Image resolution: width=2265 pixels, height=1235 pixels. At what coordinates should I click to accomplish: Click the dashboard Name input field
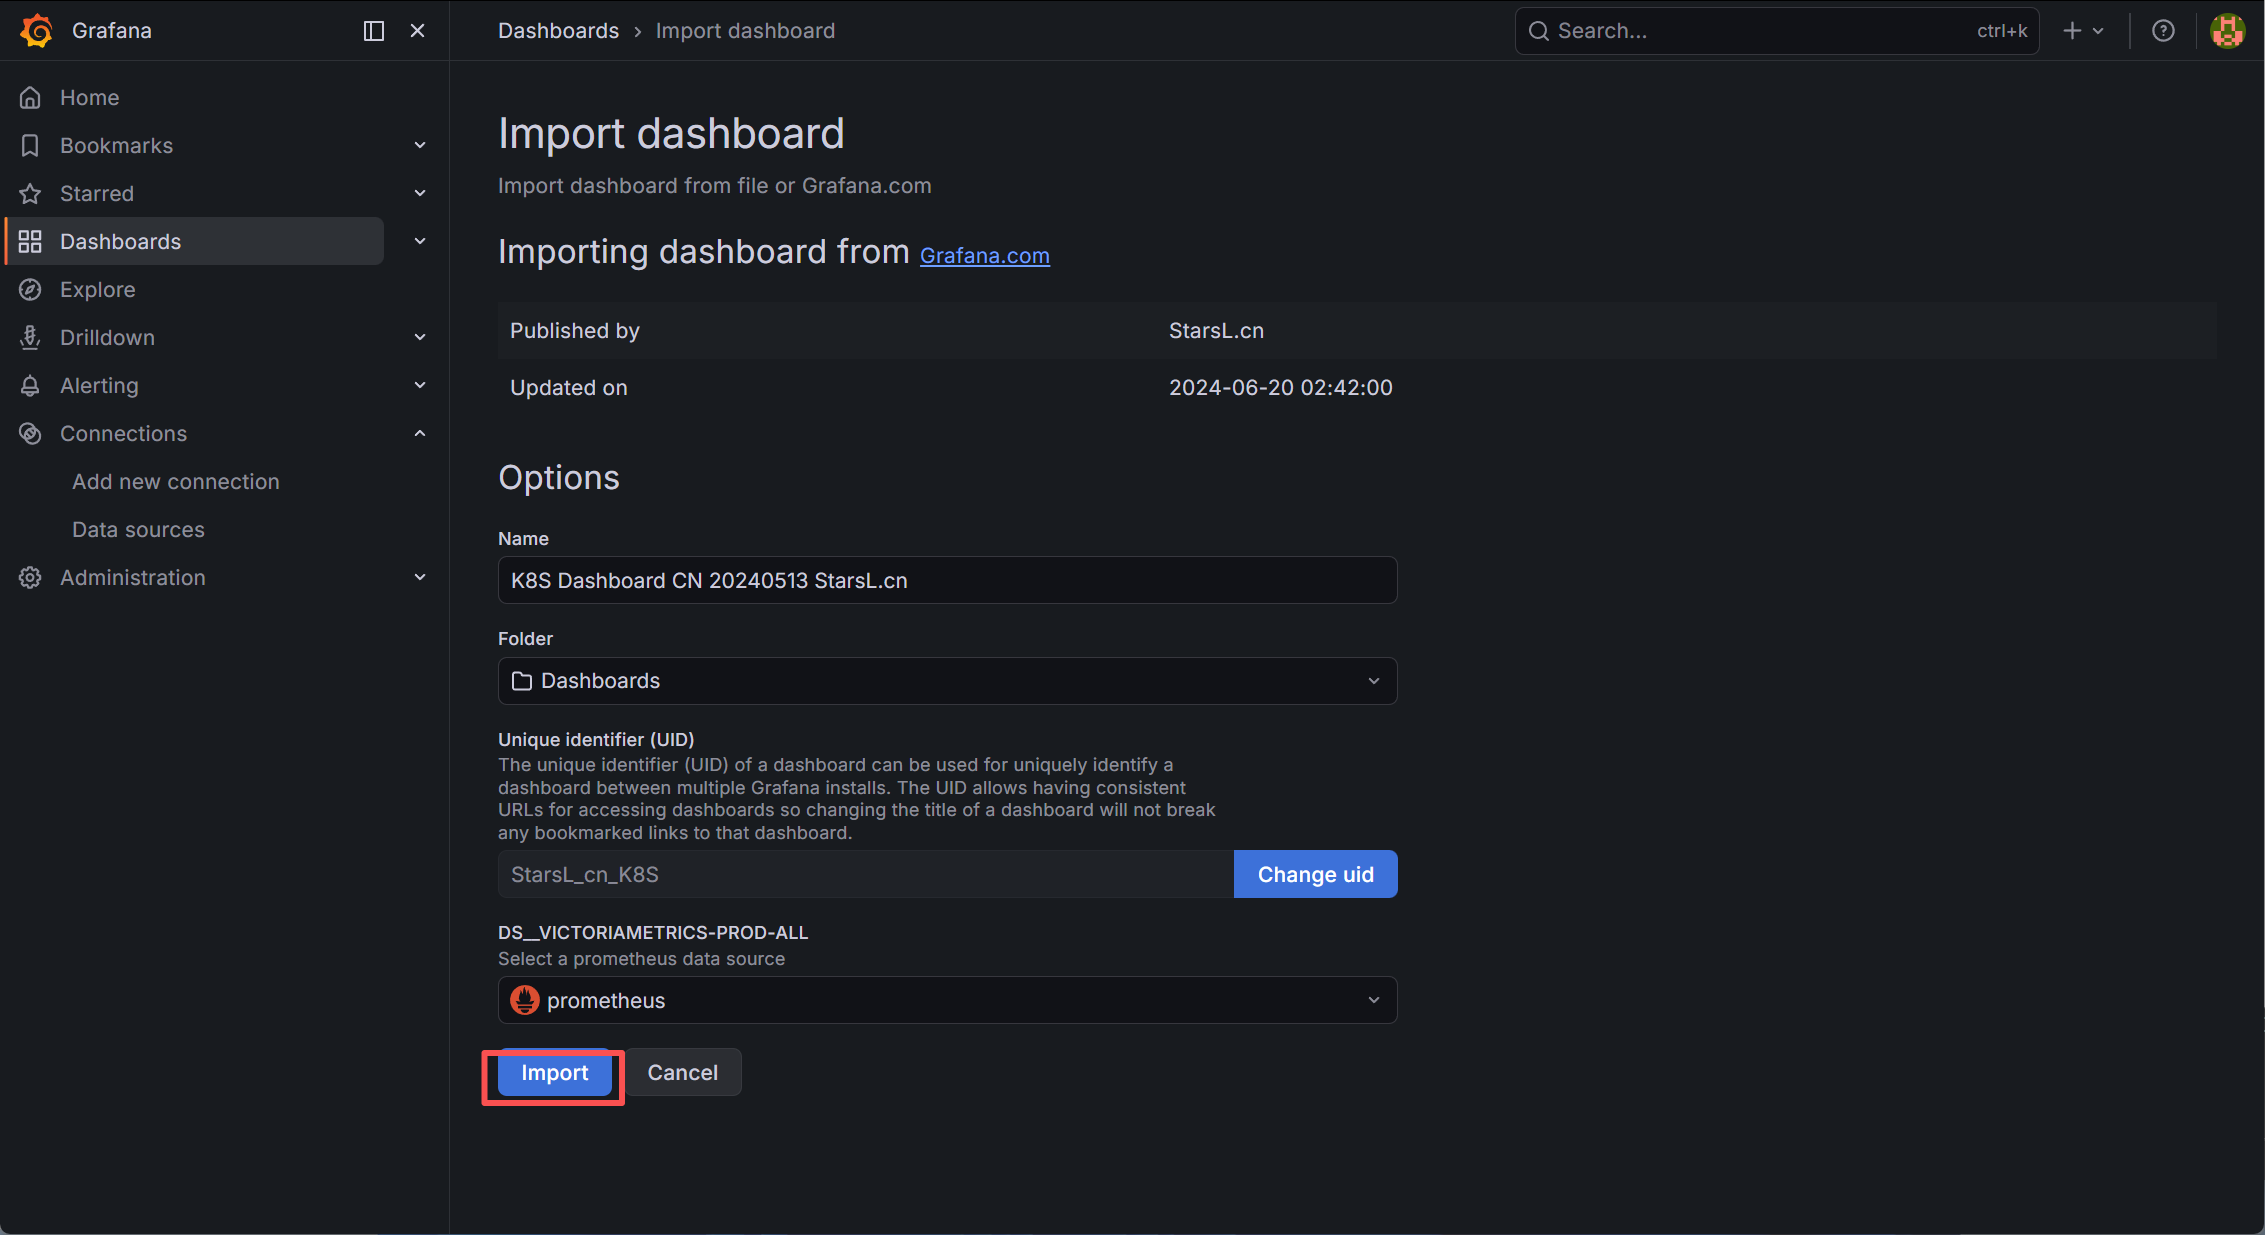pos(947,581)
